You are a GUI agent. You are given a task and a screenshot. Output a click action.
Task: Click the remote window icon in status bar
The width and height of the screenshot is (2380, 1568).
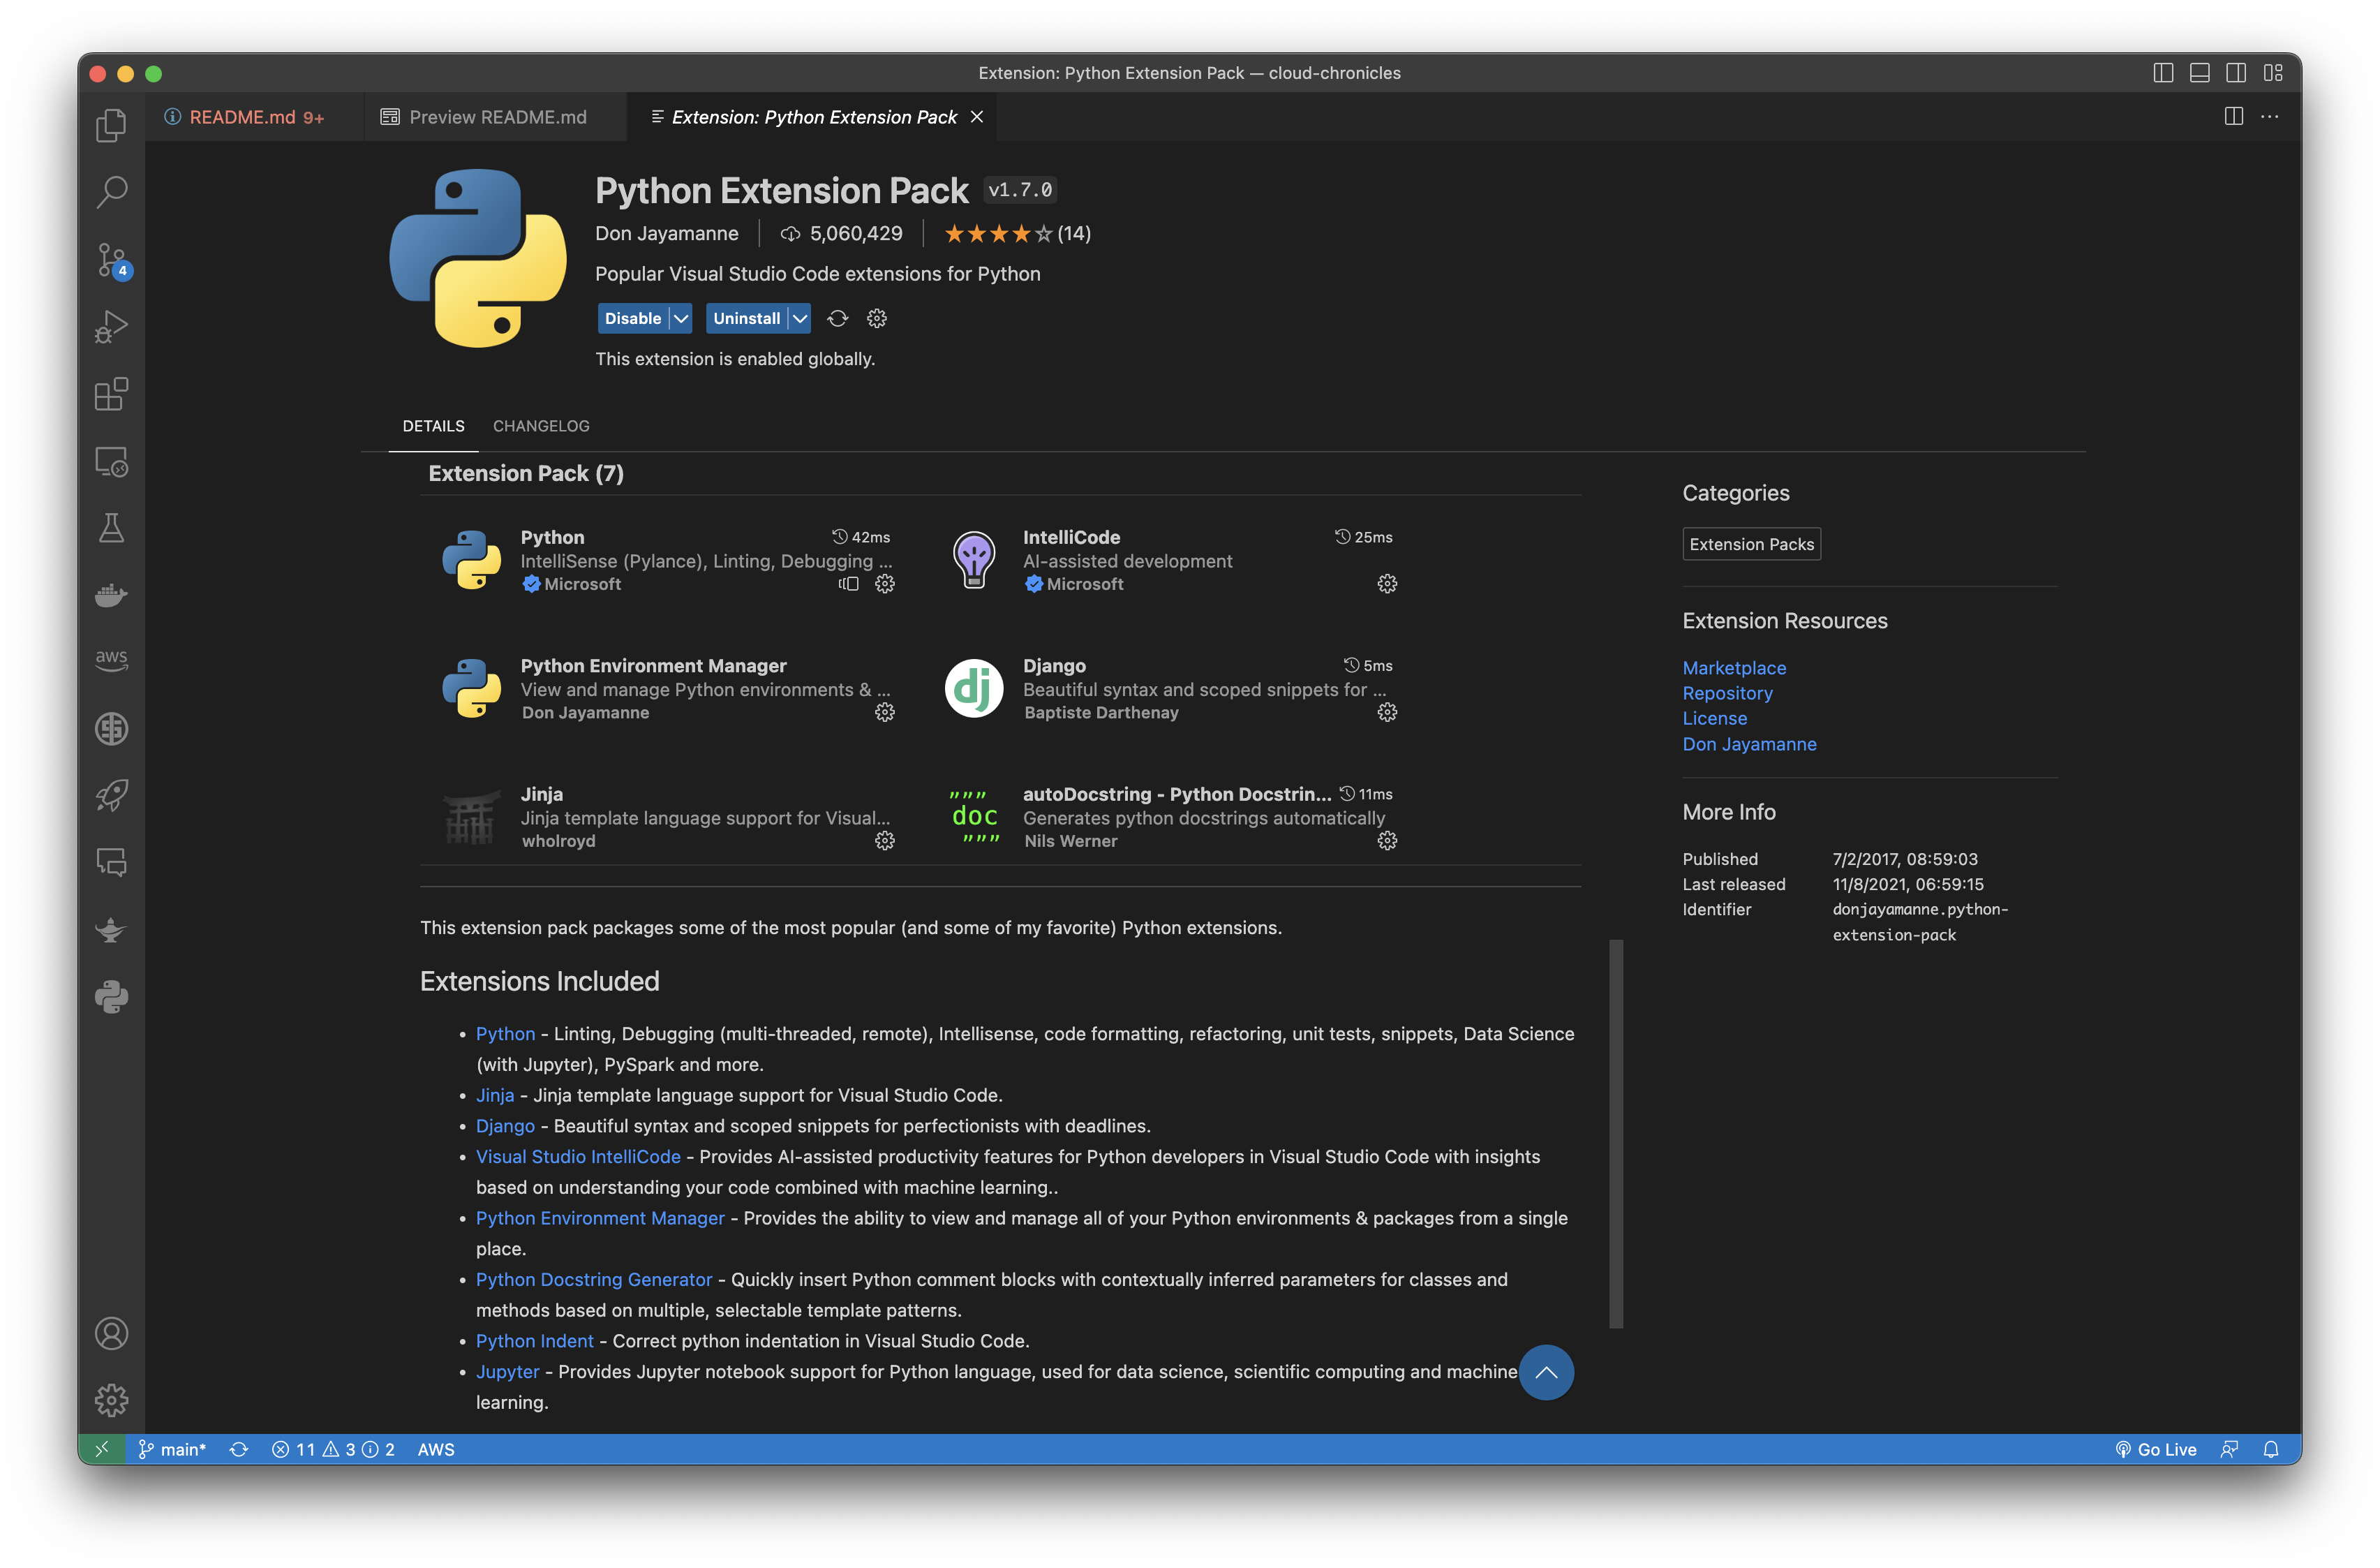click(102, 1449)
